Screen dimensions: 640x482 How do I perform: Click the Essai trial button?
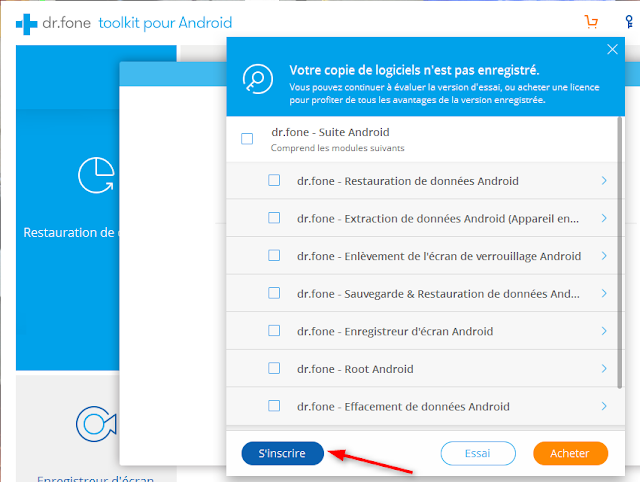[x=478, y=453]
